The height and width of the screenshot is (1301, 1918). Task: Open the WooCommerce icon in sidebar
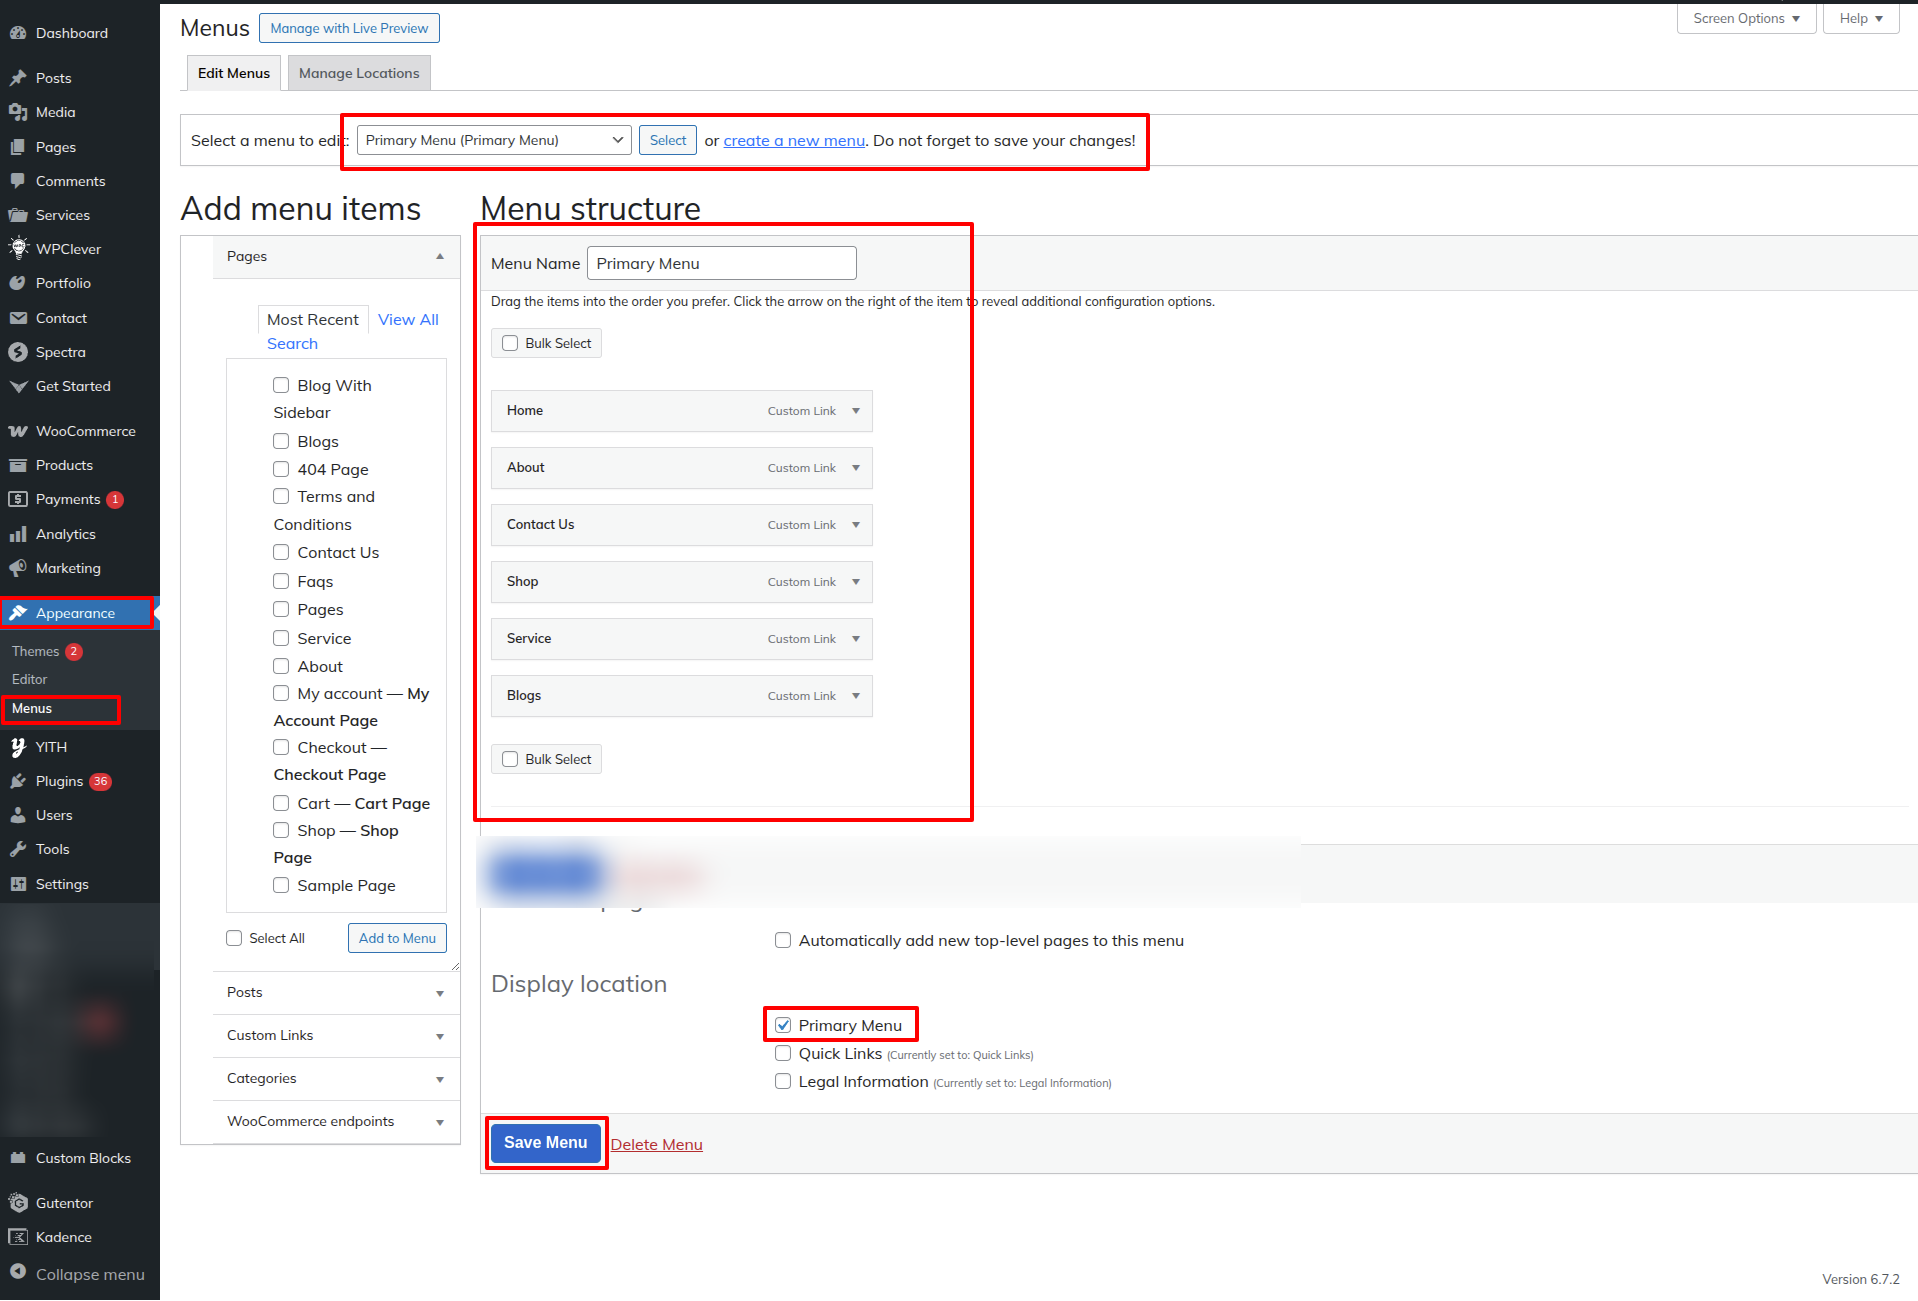(18, 431)
